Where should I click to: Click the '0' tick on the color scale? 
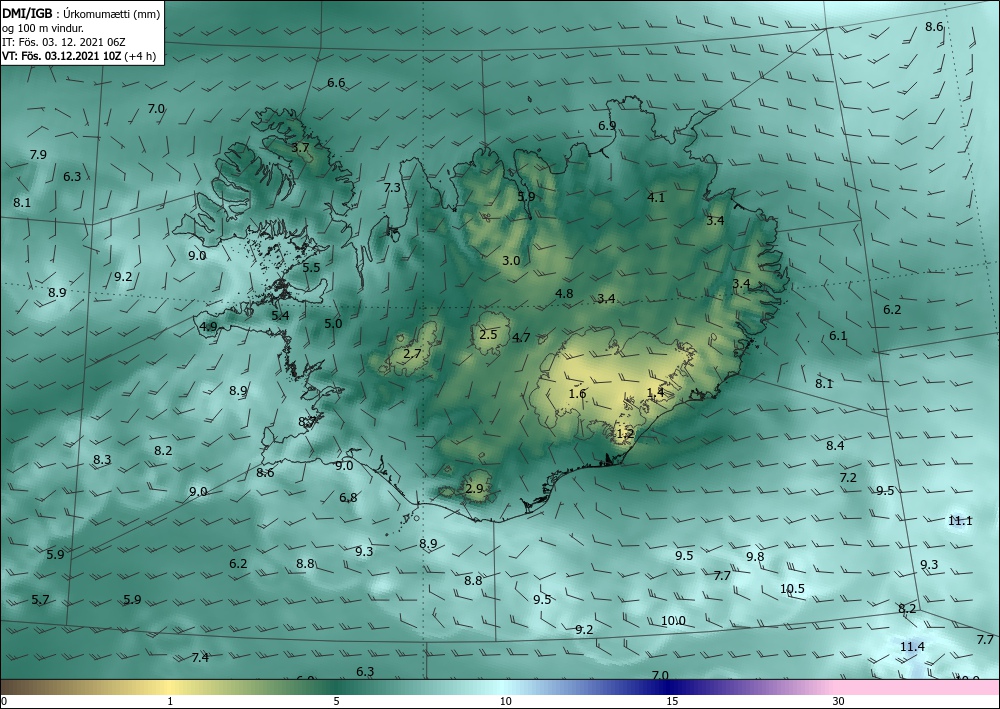(x=4, y=702)
